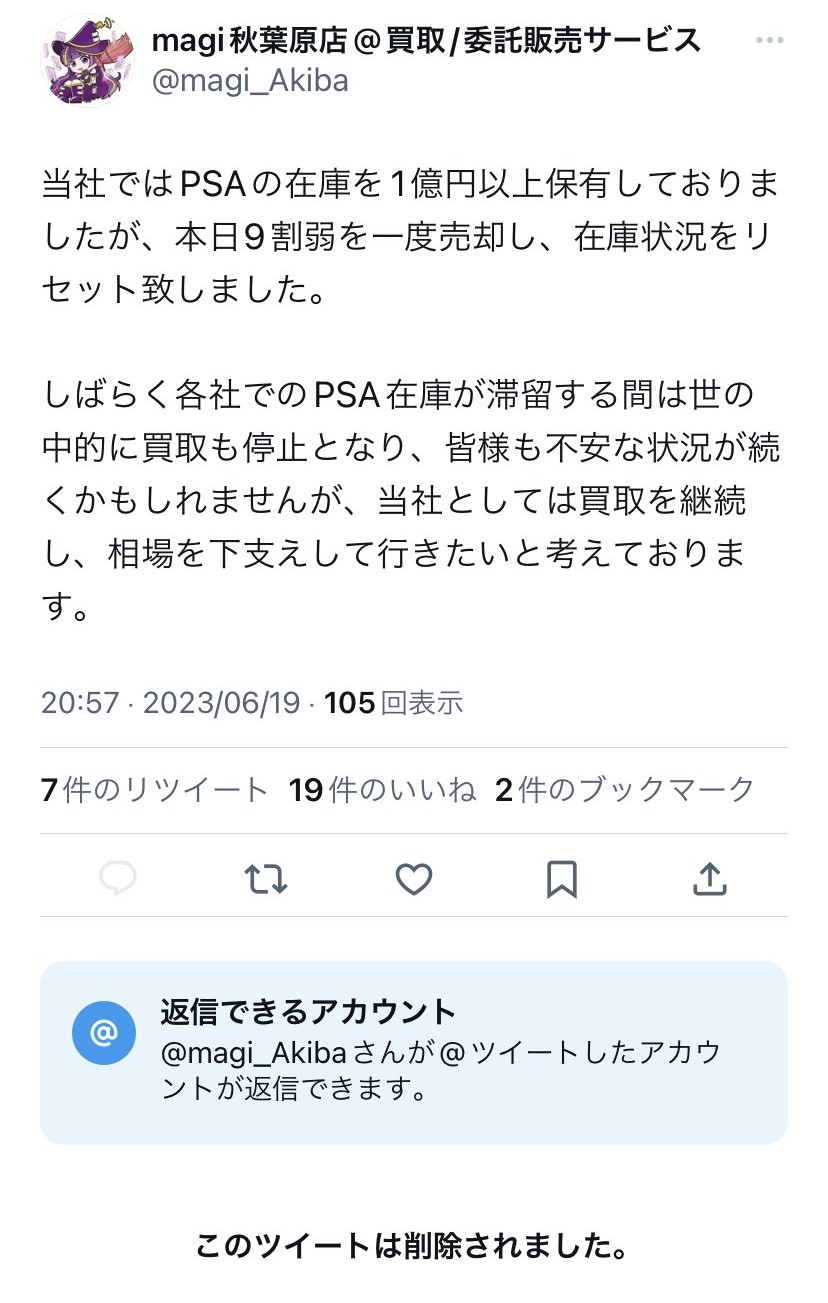
Task: View the 7件のリツイート list
Action: [x=155, y=790]
